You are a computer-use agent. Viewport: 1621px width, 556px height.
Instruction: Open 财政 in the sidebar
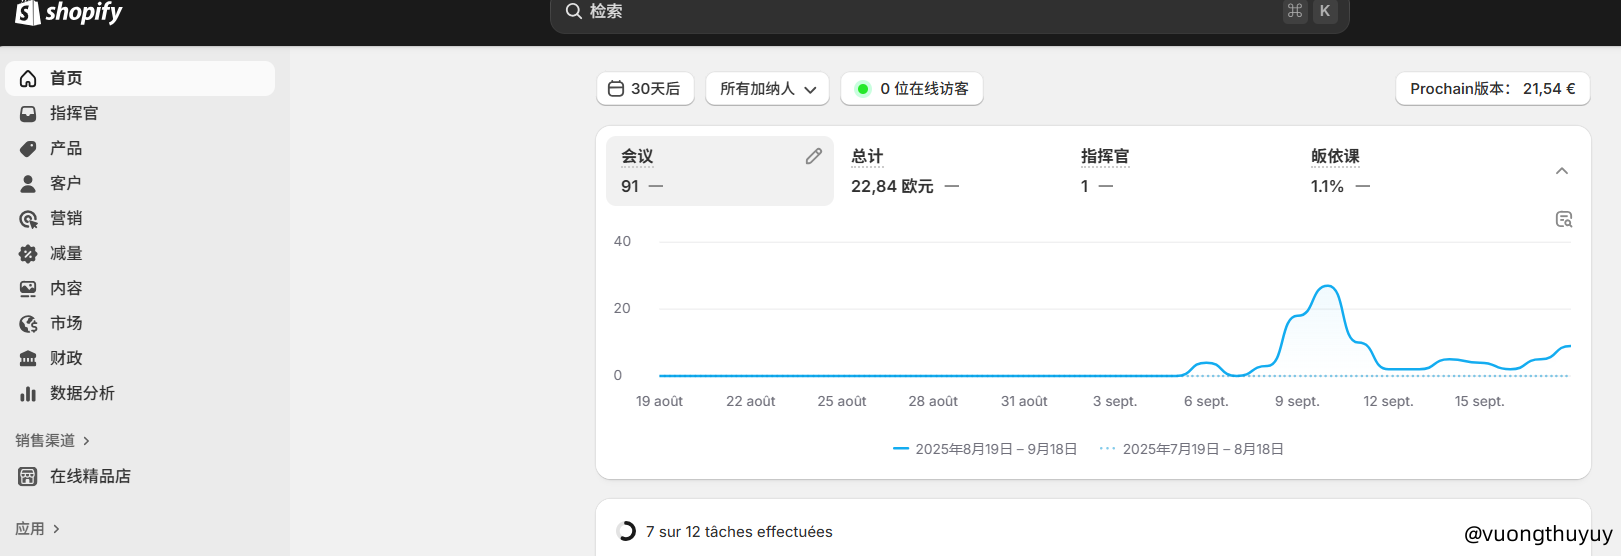coord(66,358)
